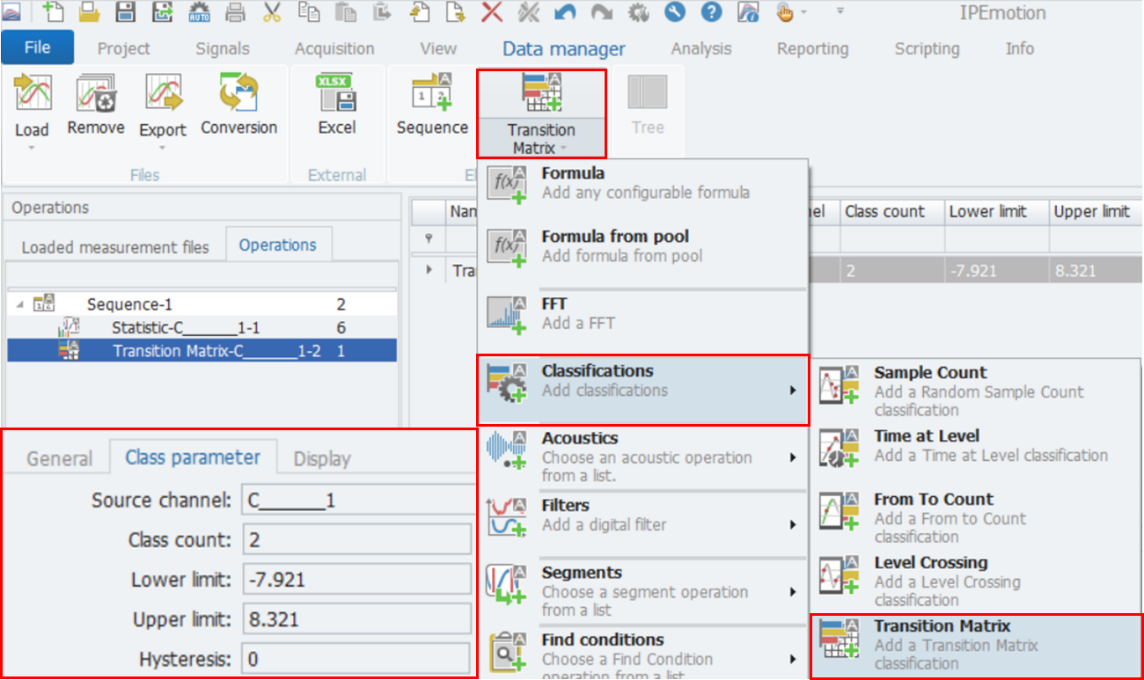Switch to the View ribbon tab
Viewport: 1144px width, 680px height.
point(438,48)
